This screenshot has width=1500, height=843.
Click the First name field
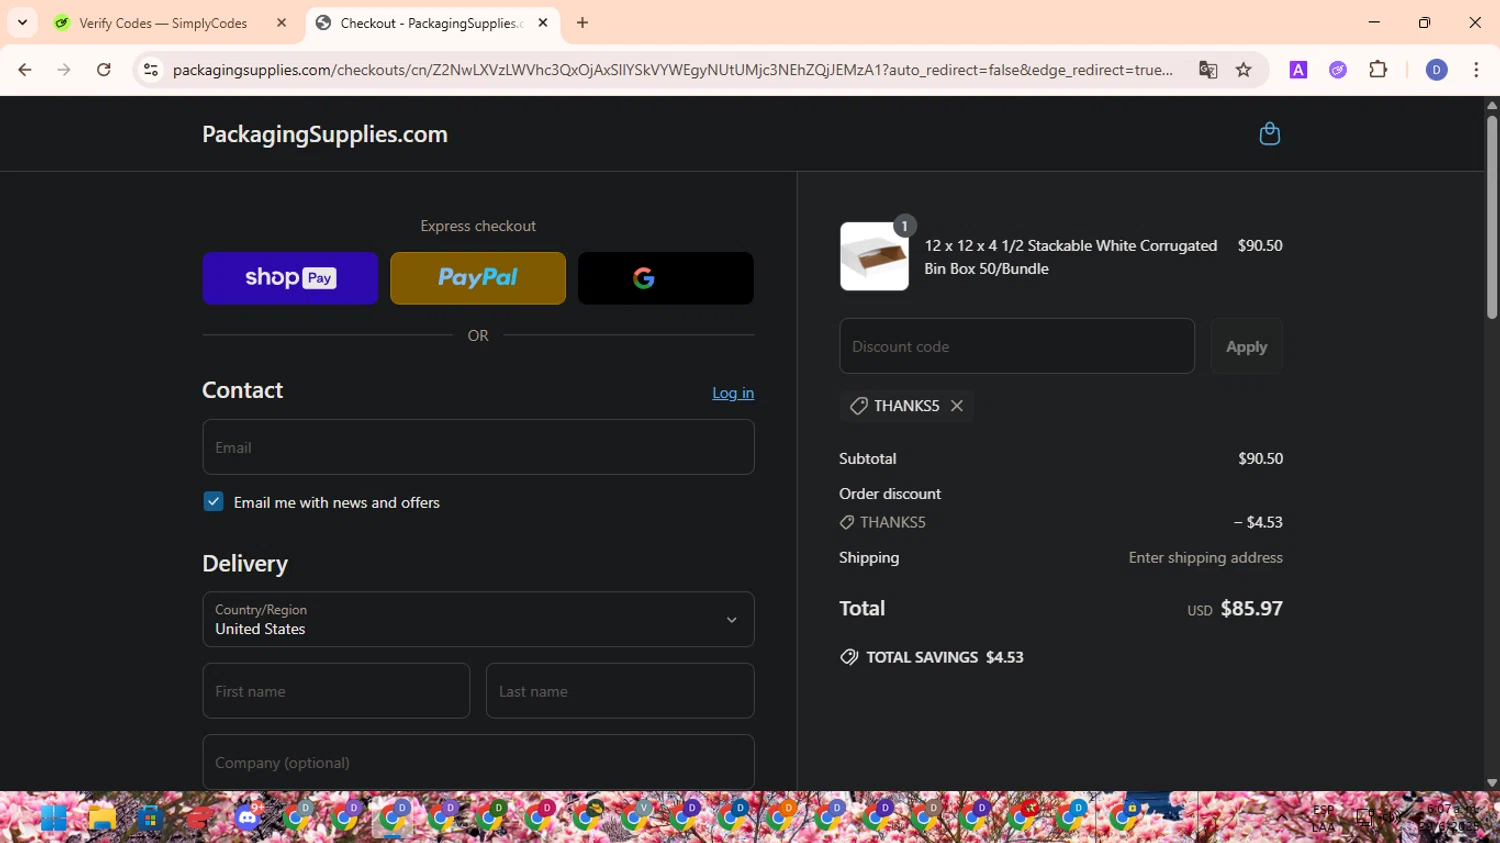(x=336, y=691)
